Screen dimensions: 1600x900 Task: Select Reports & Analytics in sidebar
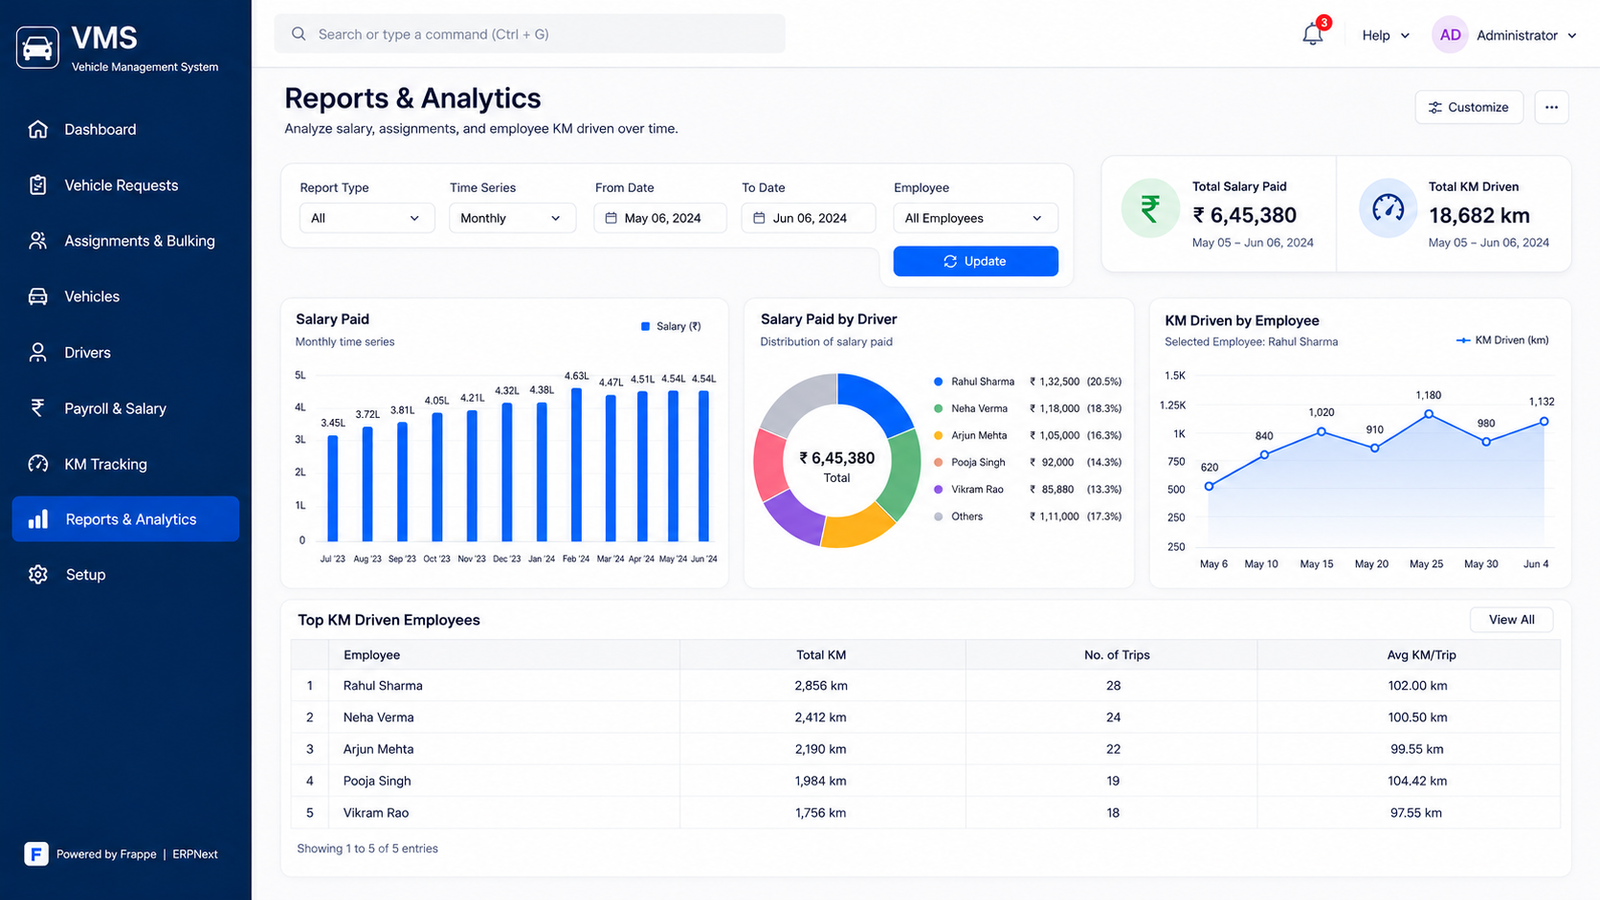pos(126,519)
